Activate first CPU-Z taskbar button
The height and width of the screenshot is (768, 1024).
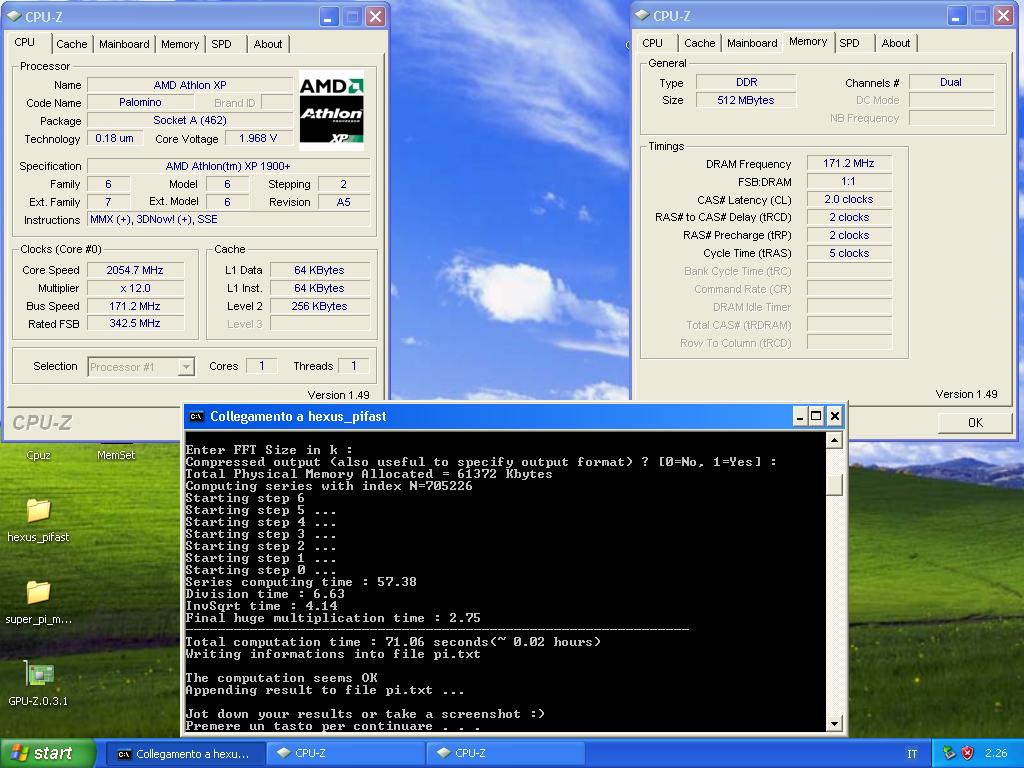(x=346, y=754)
